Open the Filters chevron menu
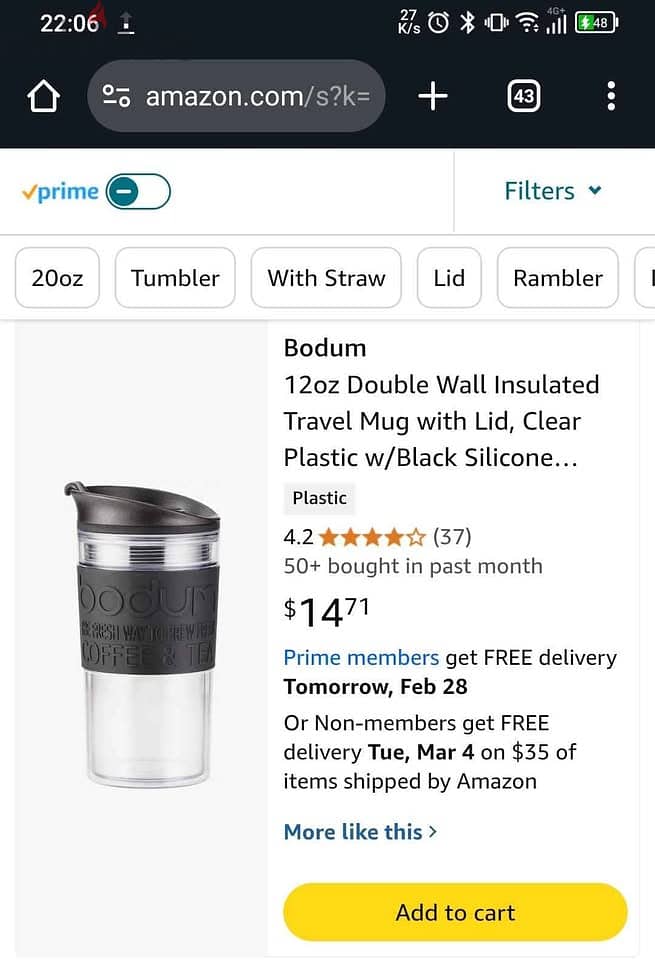Viewport: 655px width, 960px height. tap(594, 191)
